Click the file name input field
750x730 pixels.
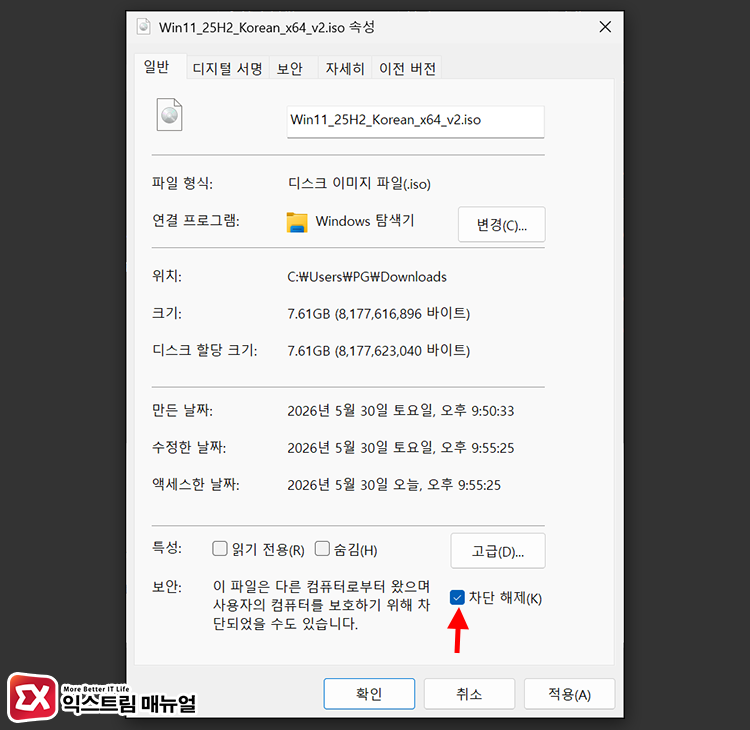tap(415, 122)
